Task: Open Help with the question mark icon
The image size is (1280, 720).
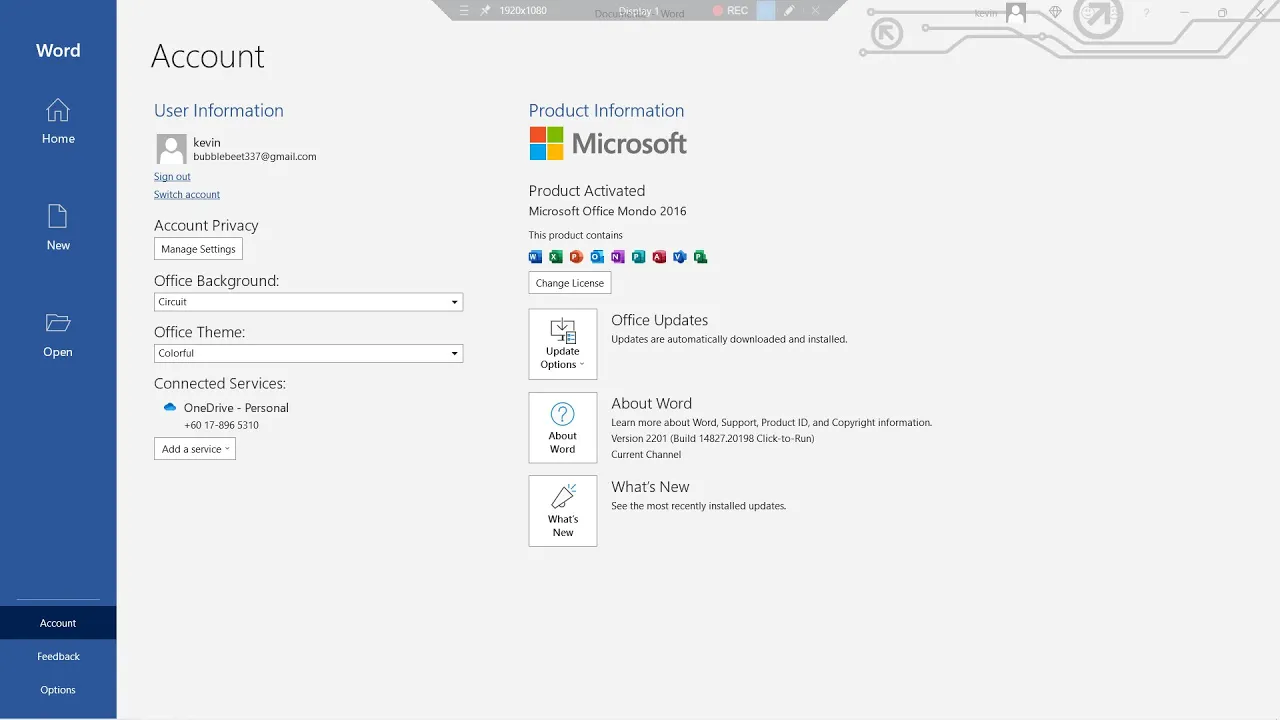Action: tap(1146, 12)
